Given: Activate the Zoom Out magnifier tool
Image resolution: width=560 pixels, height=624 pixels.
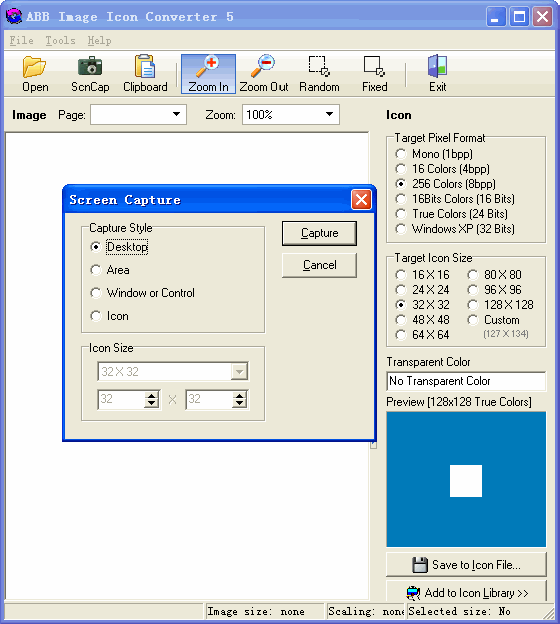Looking at the screenshot, I should [x=263, y=74].
